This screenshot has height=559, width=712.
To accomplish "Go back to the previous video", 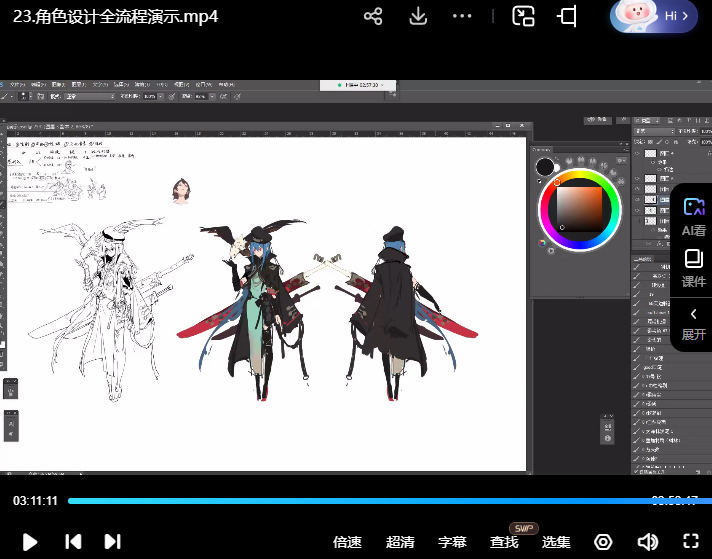I will pos(73,542).
